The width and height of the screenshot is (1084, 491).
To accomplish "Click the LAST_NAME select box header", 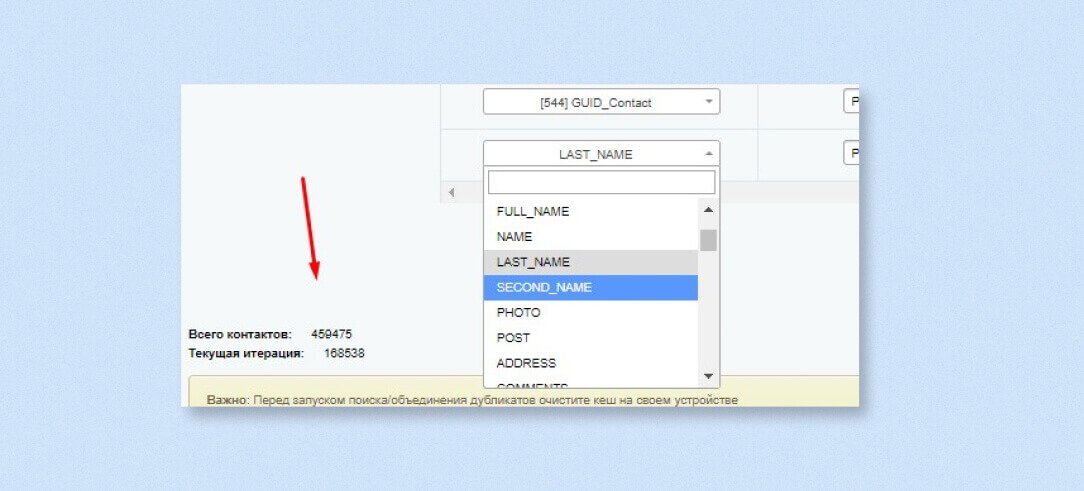I will pos(601,154).
